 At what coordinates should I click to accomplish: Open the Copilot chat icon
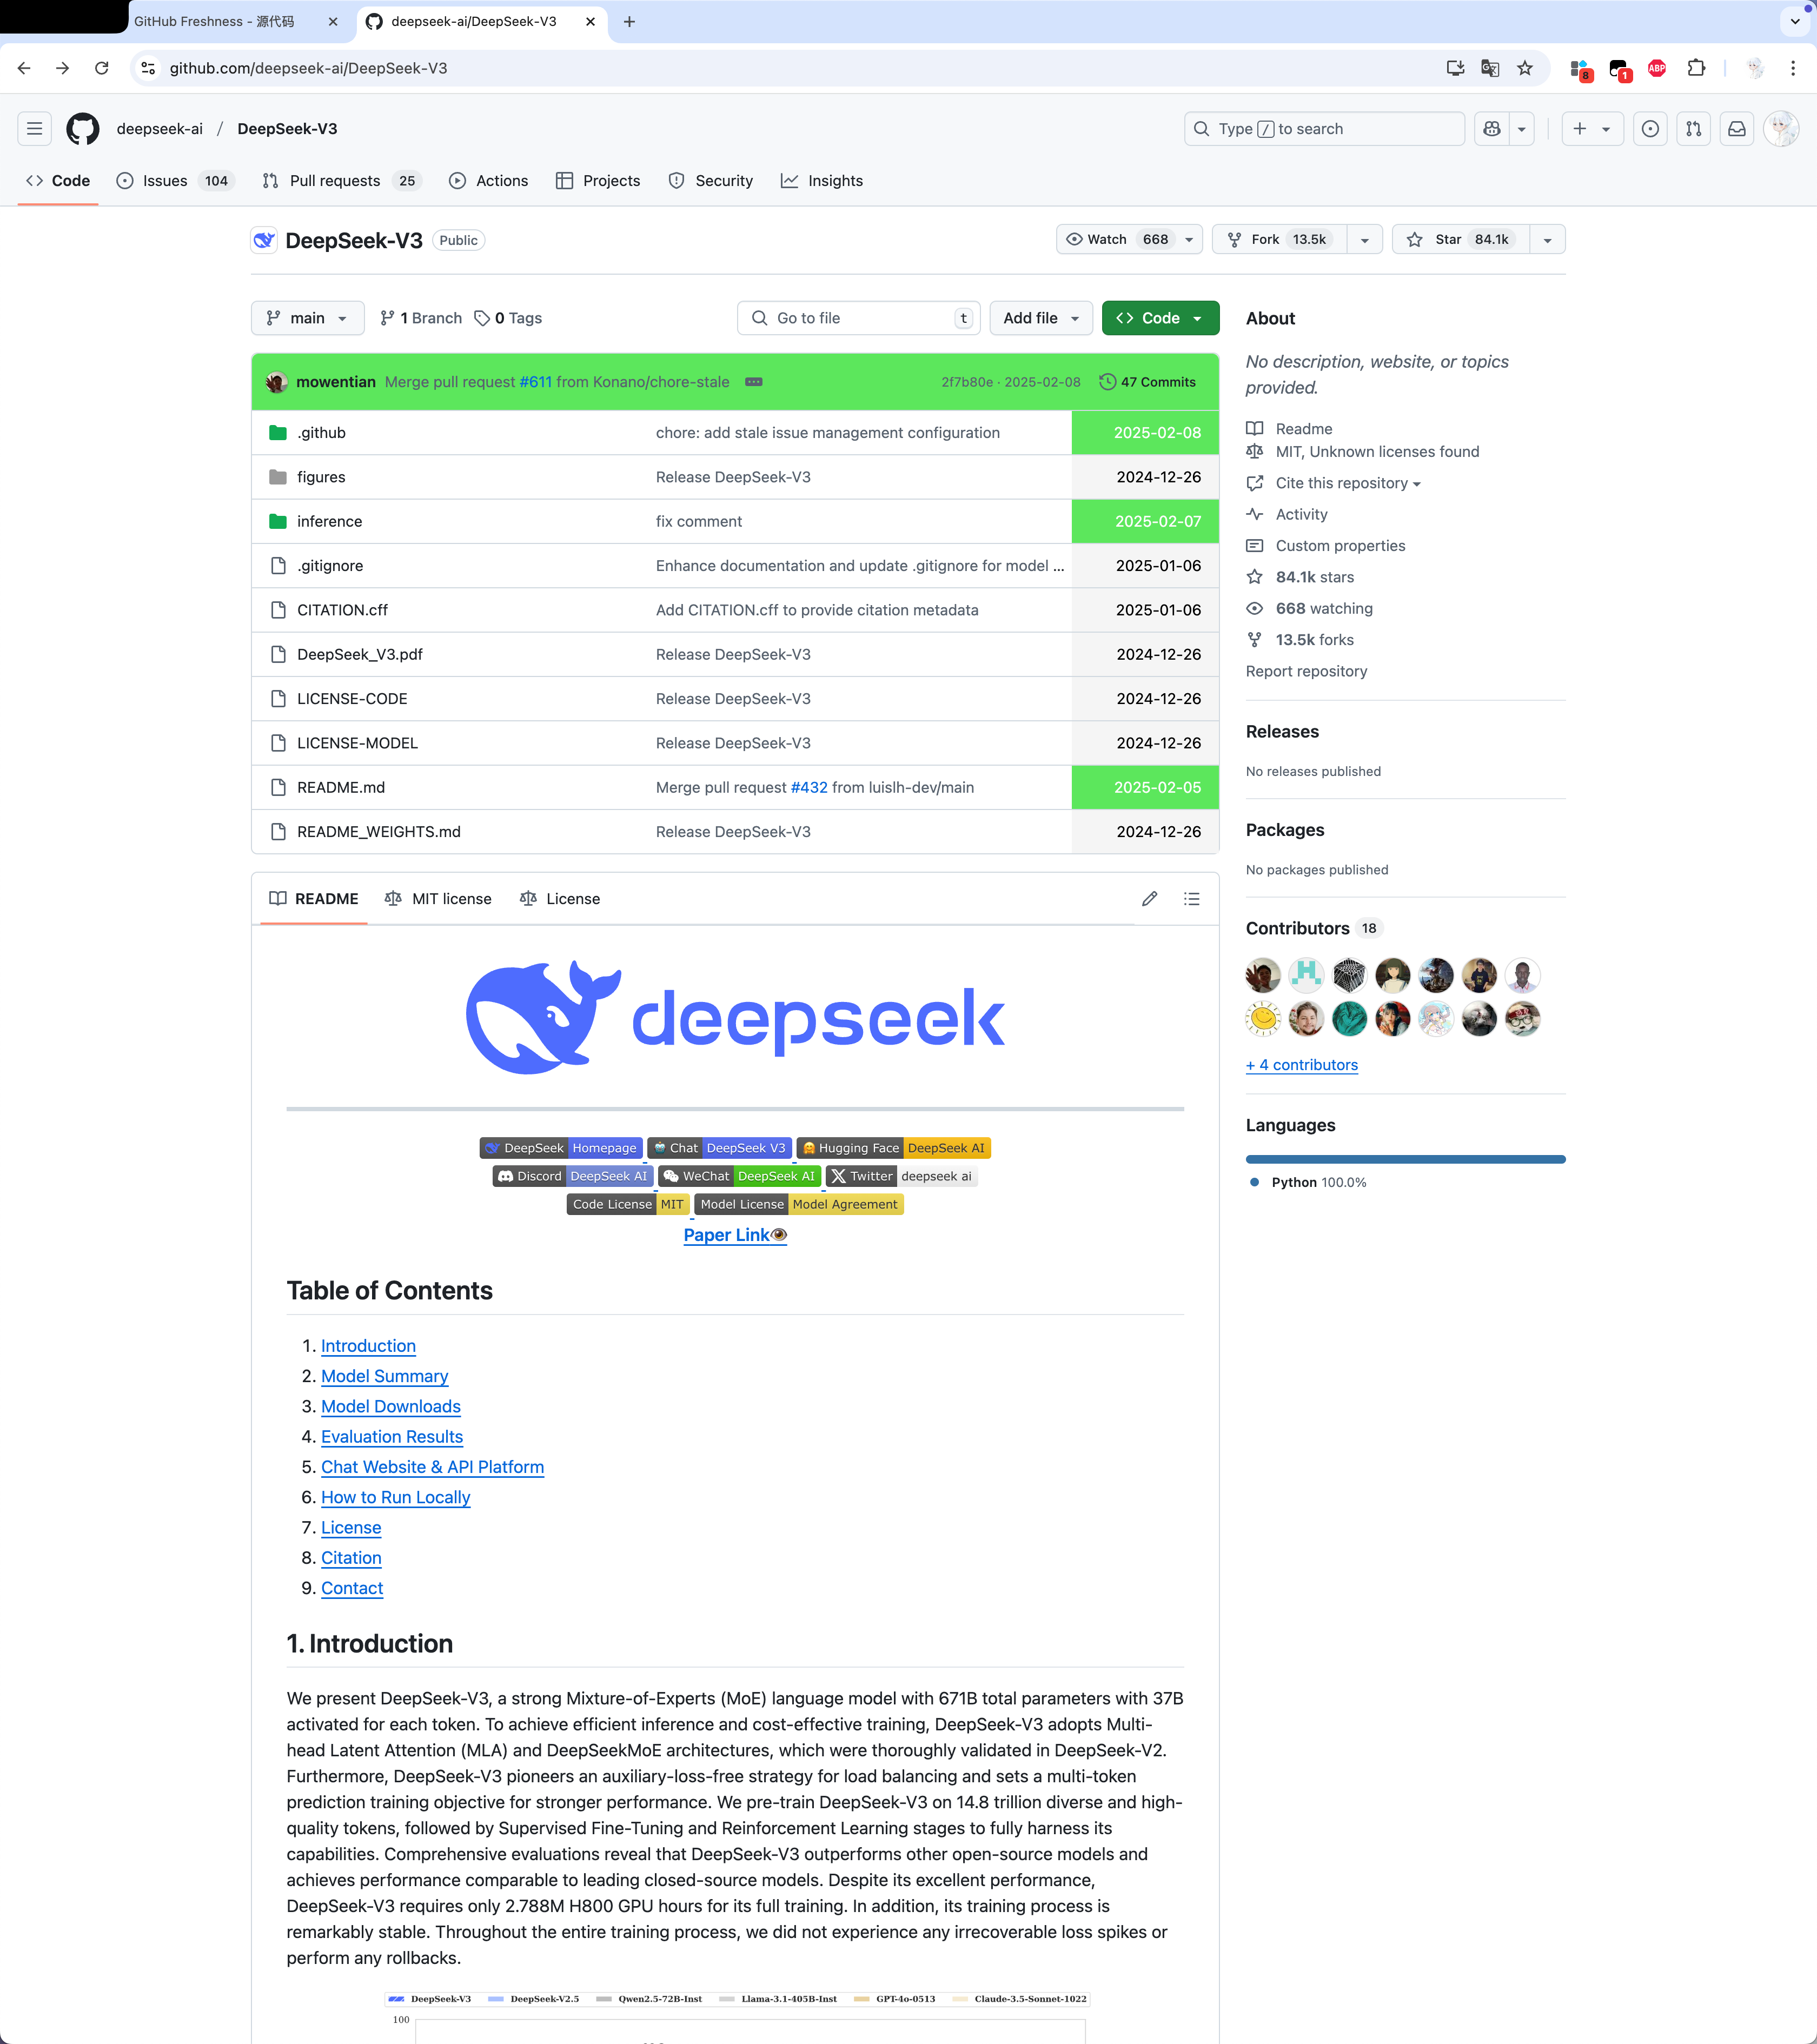[1491, 128]
